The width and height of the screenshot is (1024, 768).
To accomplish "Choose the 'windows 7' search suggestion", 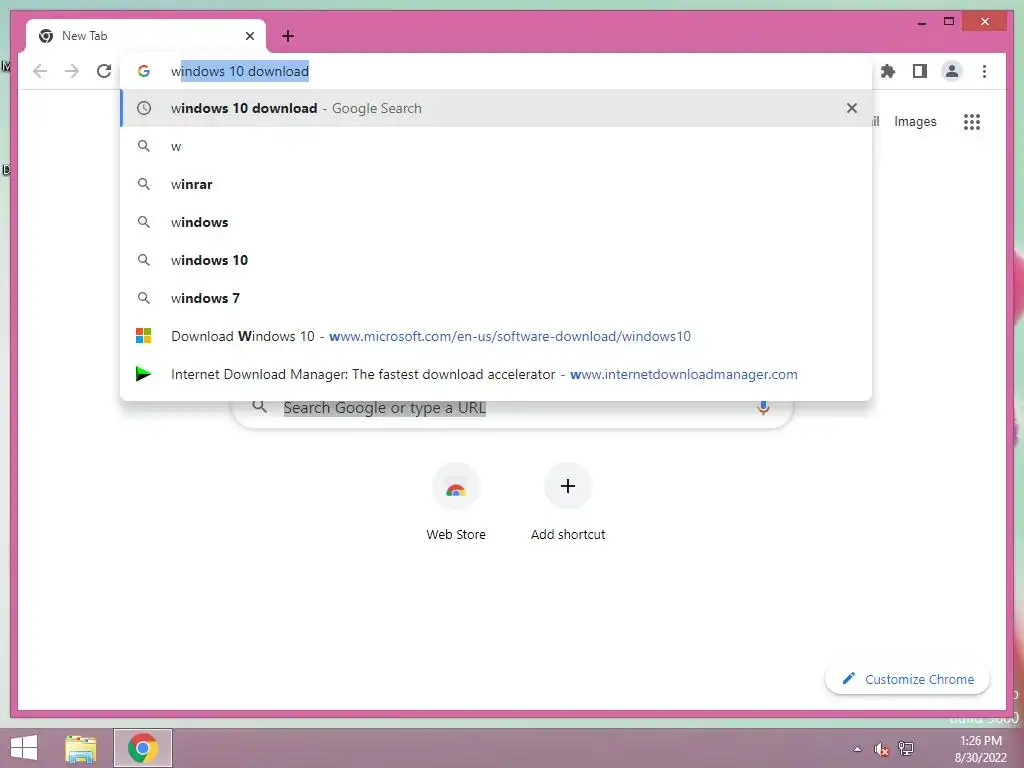I will pyautogui.click(x=496, y=298).
